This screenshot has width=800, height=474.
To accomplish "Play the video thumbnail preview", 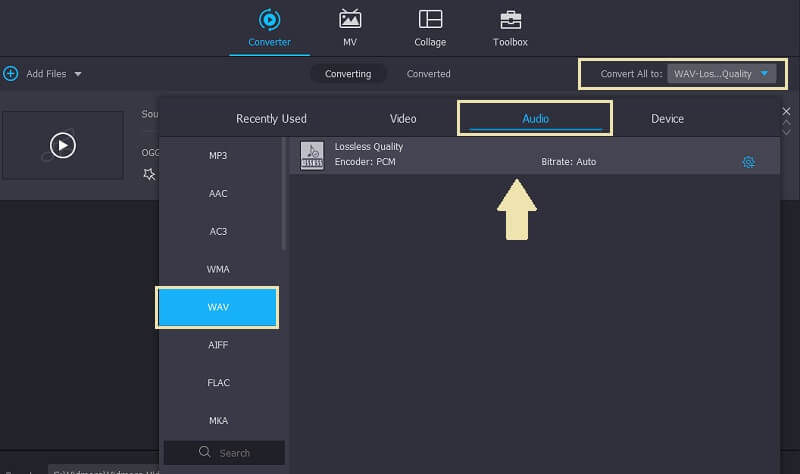I will [x=63, y=145].
